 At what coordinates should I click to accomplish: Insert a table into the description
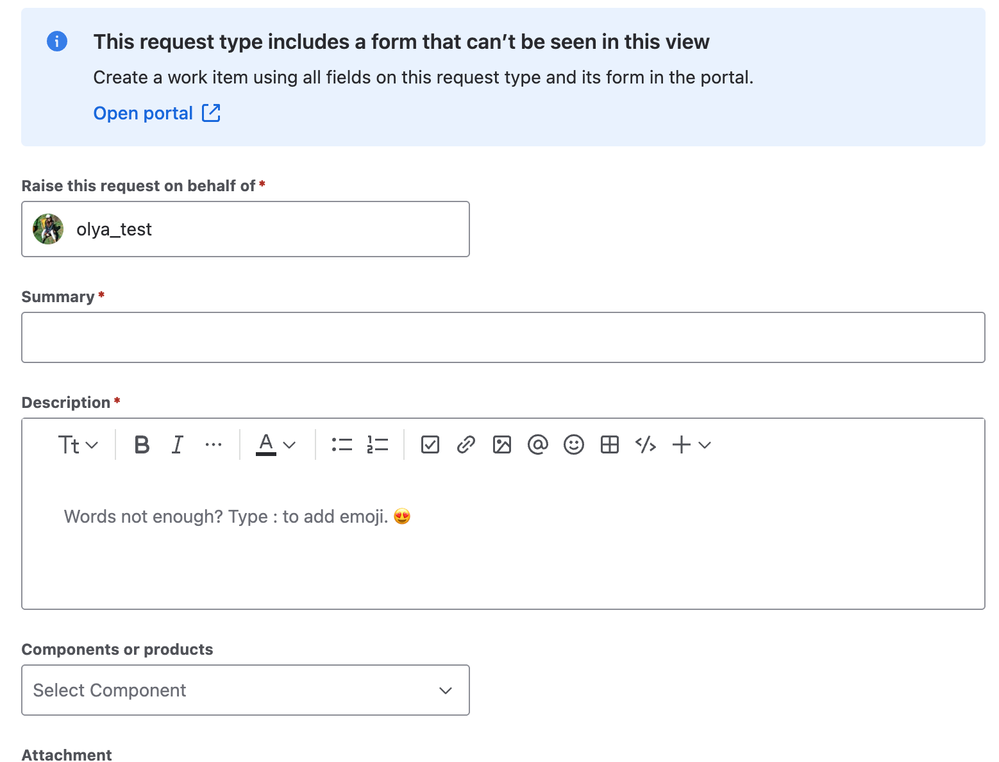(x=609, y=444)
